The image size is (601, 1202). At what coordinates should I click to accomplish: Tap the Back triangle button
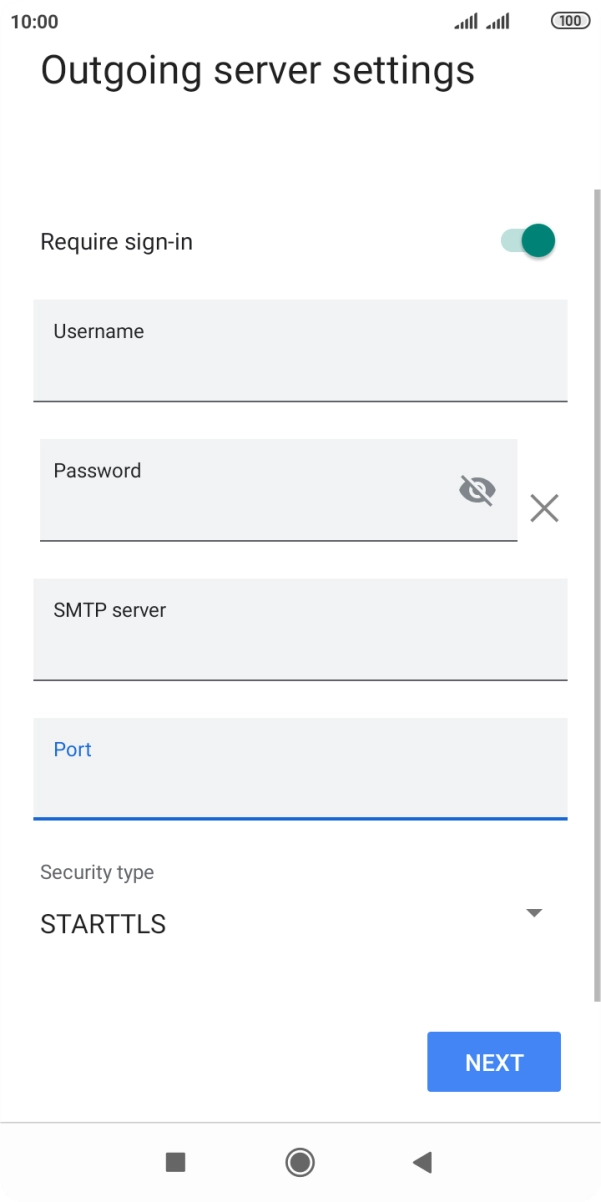(422, 1163)
